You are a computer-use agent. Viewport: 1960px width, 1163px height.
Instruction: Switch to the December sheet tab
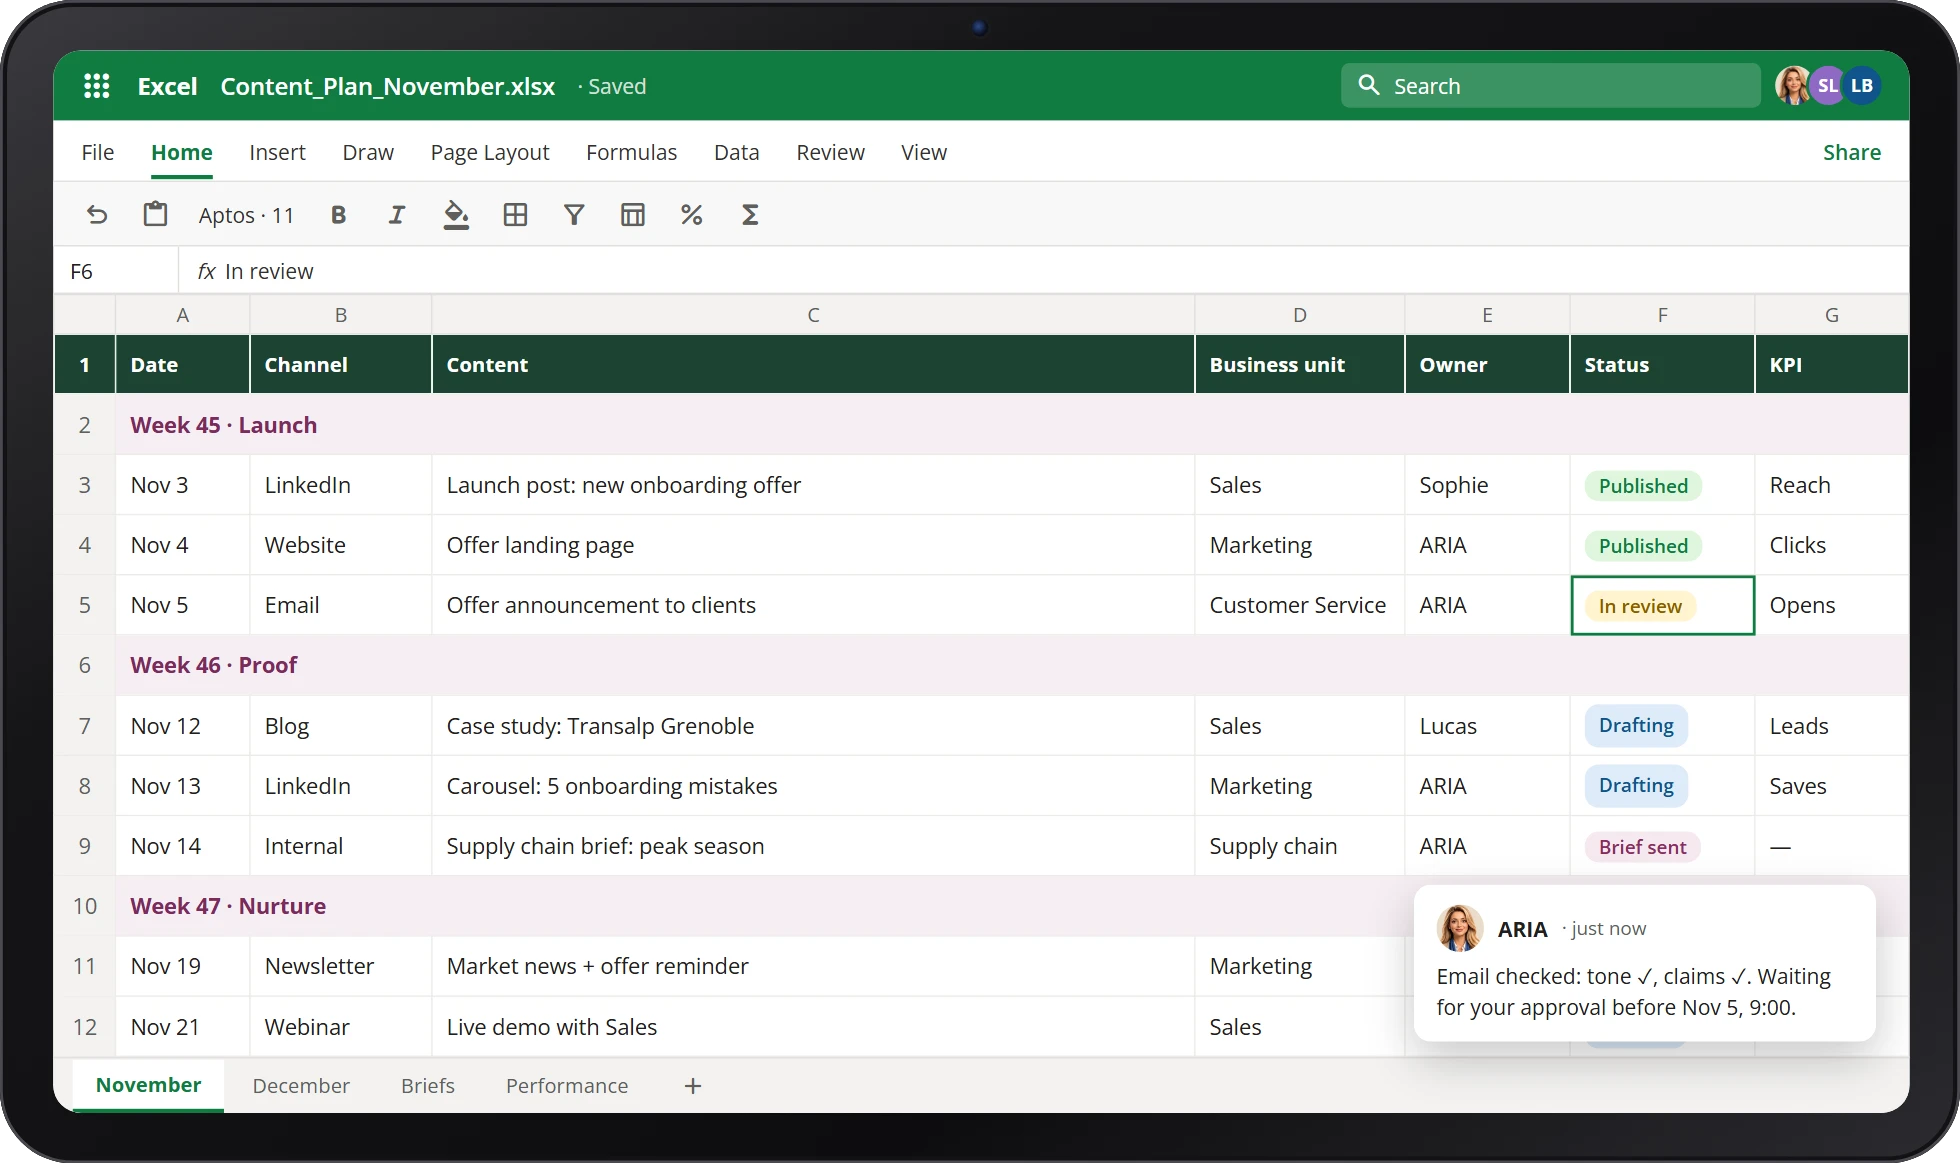pyautogui.click(x=301, y=1086)
